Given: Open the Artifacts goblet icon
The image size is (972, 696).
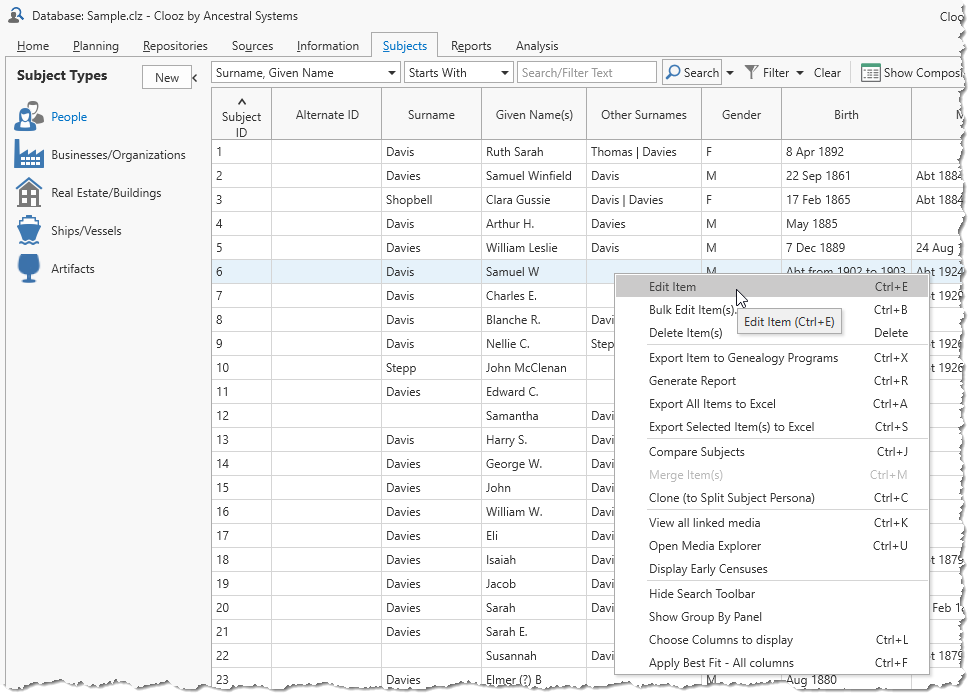Looking at the screenshot, I should [29, 269].
